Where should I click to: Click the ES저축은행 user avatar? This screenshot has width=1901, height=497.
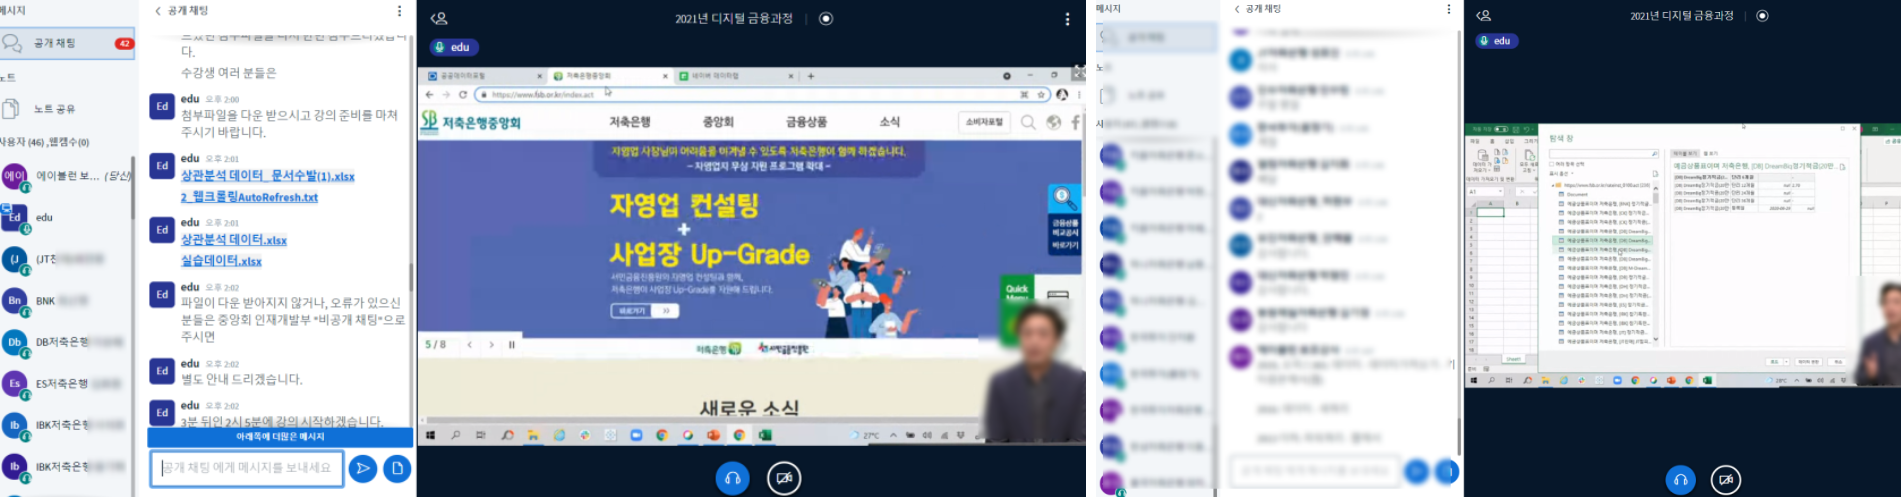[x=15, y=383]
